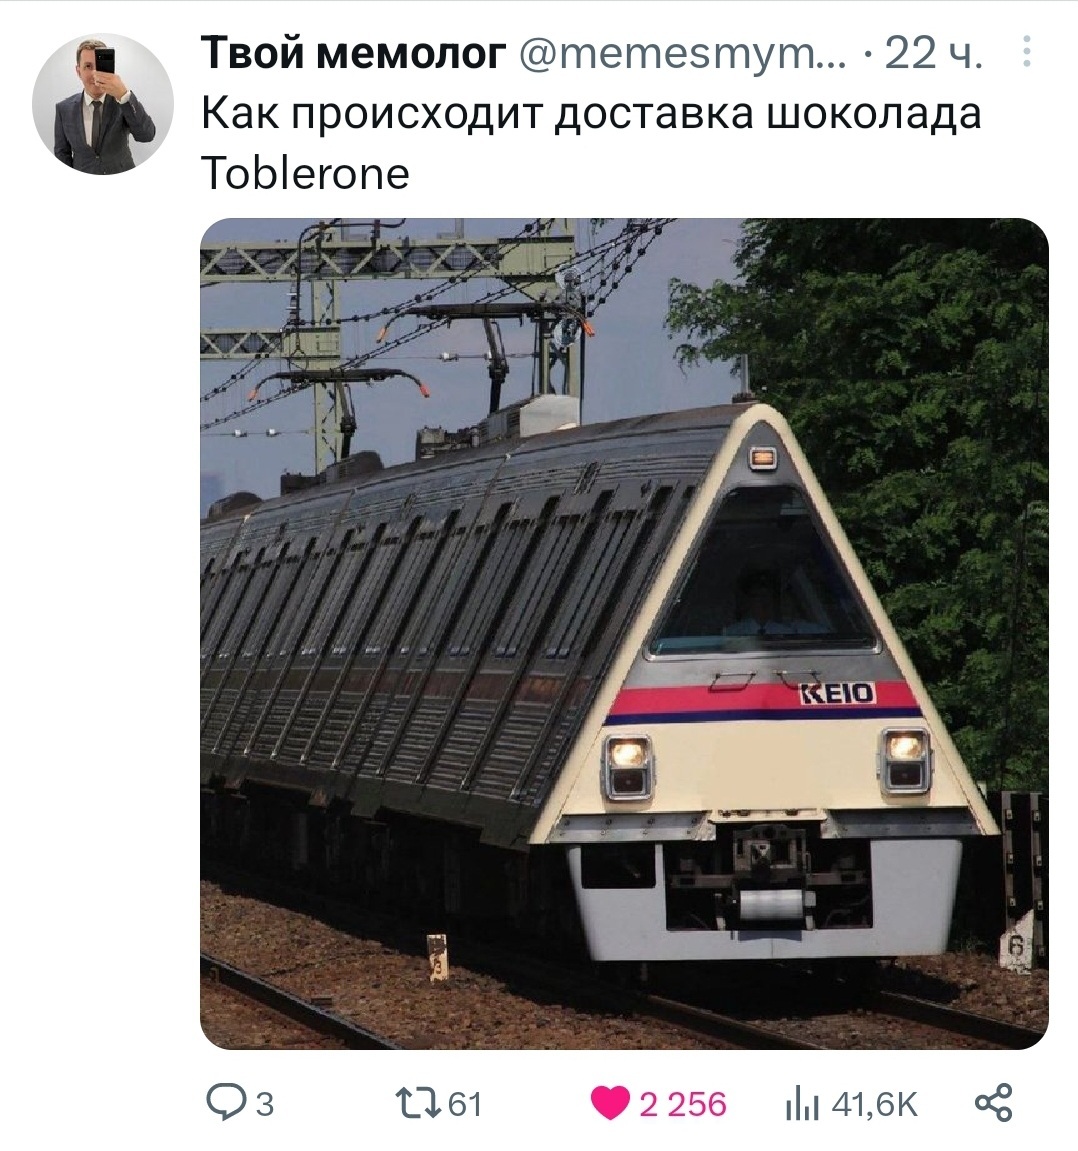This screenshot has width=1078, height=1151.
Task: Click the KEIO logo on the train
Action: (838, 692)
